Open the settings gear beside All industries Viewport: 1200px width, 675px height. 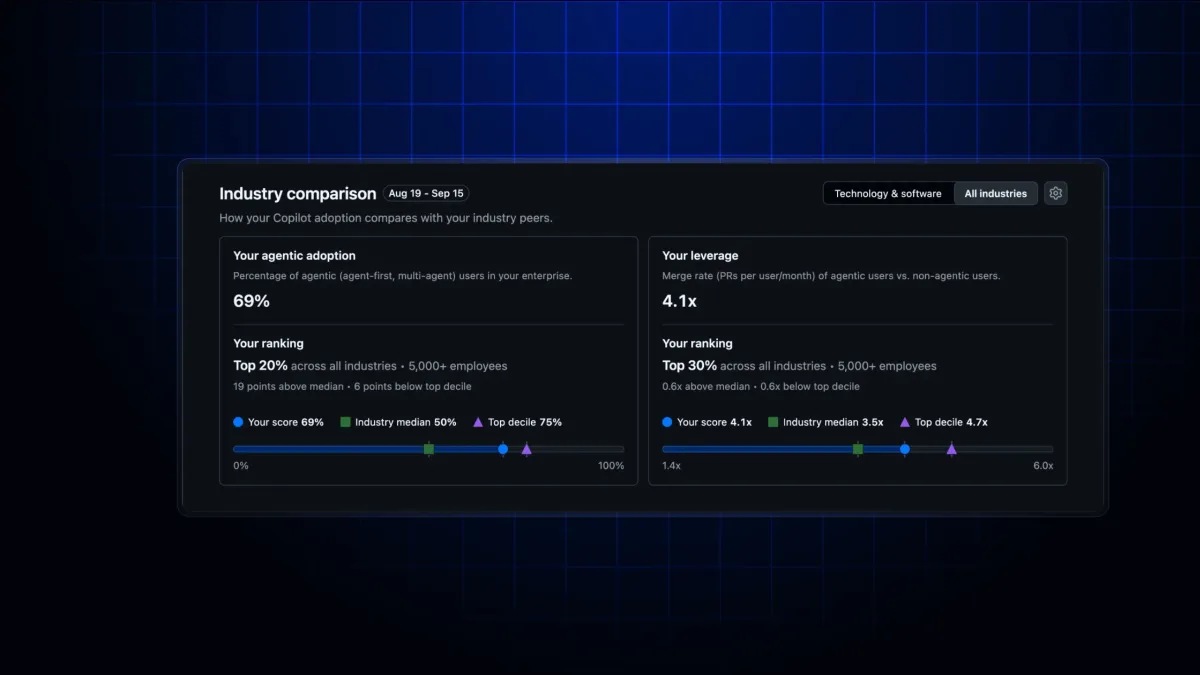(x=1055, y=193)
